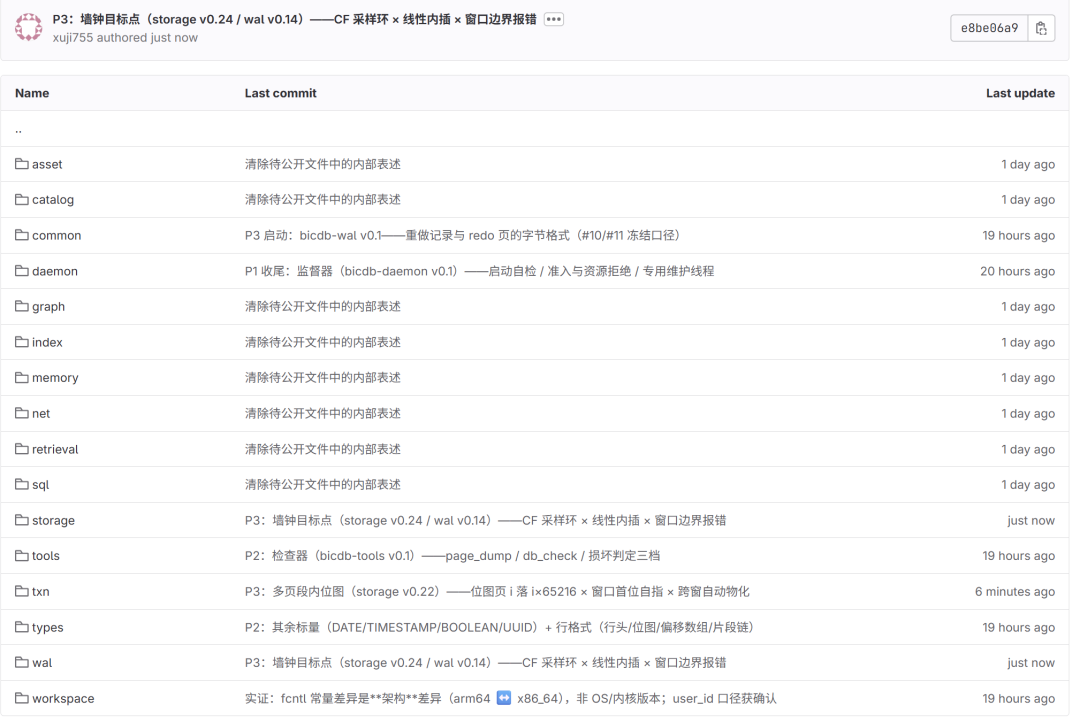Open the common directory name
The width and height of the screenshot is (1080, 722).
tap(56, 236)
